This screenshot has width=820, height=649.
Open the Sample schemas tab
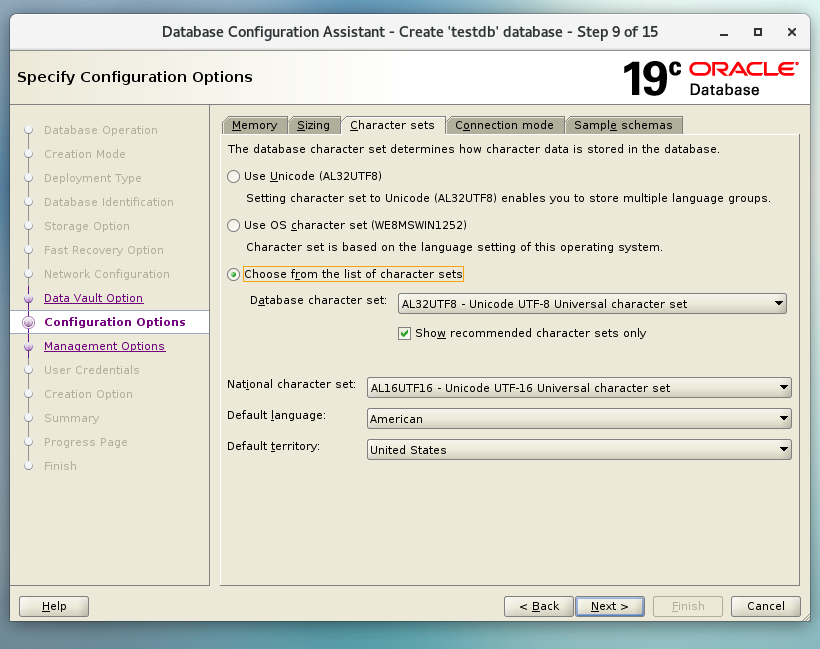point(625,125)
